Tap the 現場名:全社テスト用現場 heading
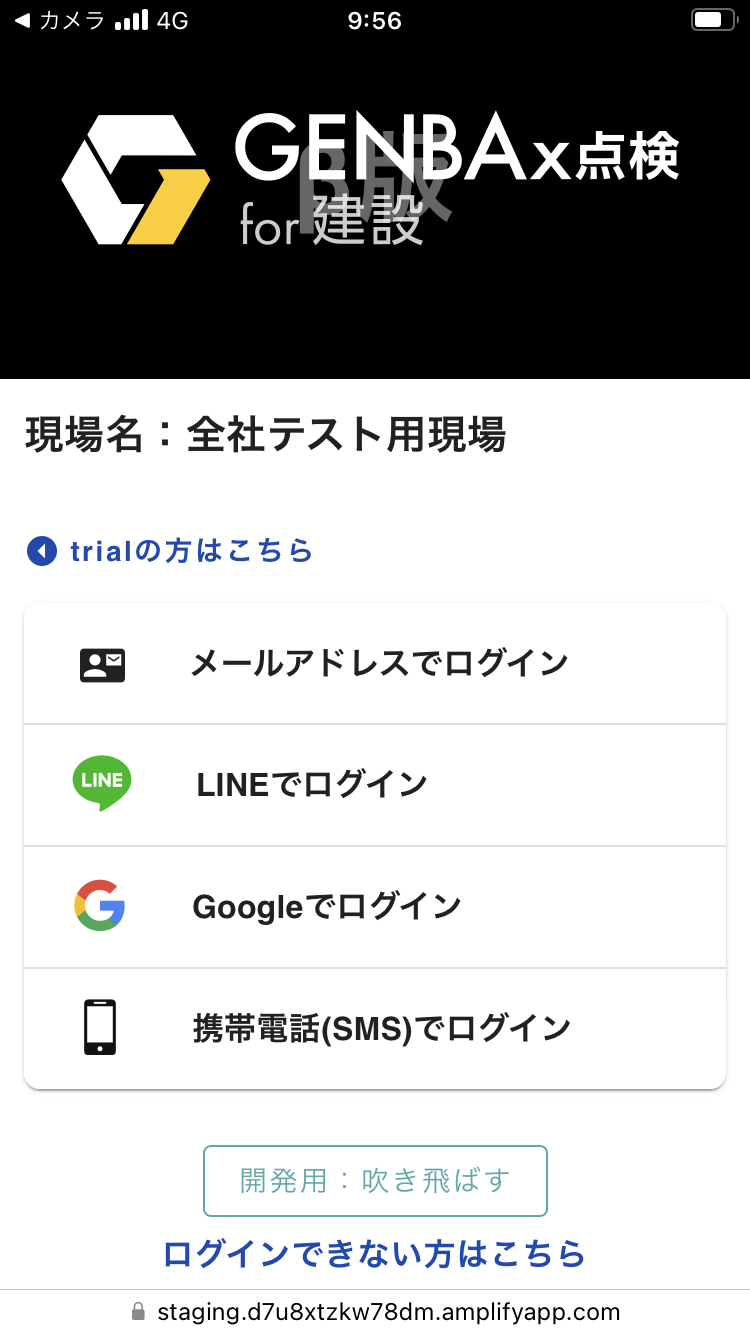 click(x=266, y=436)
